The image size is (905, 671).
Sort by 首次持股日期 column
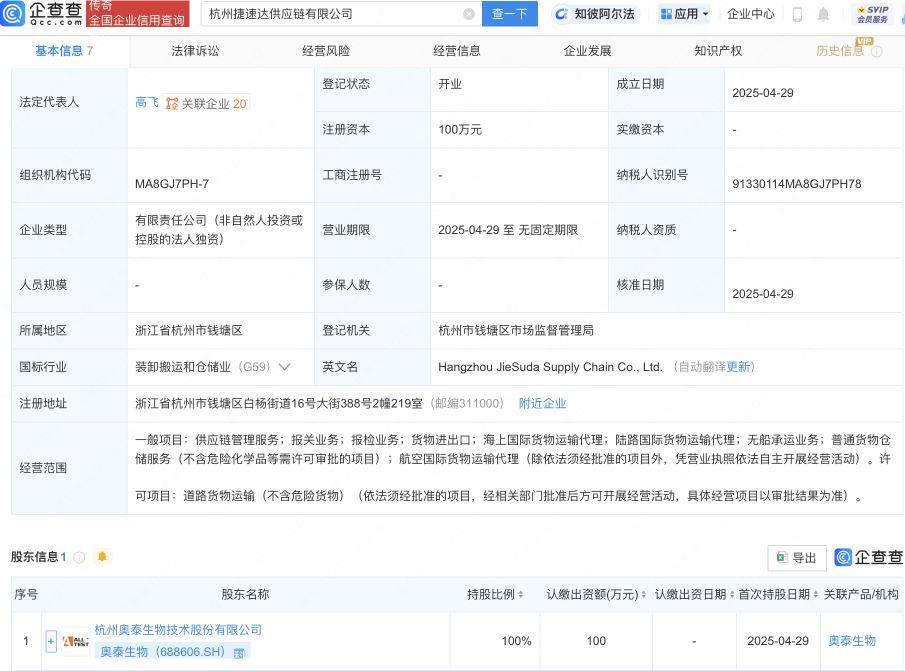[x=775, y=594]
